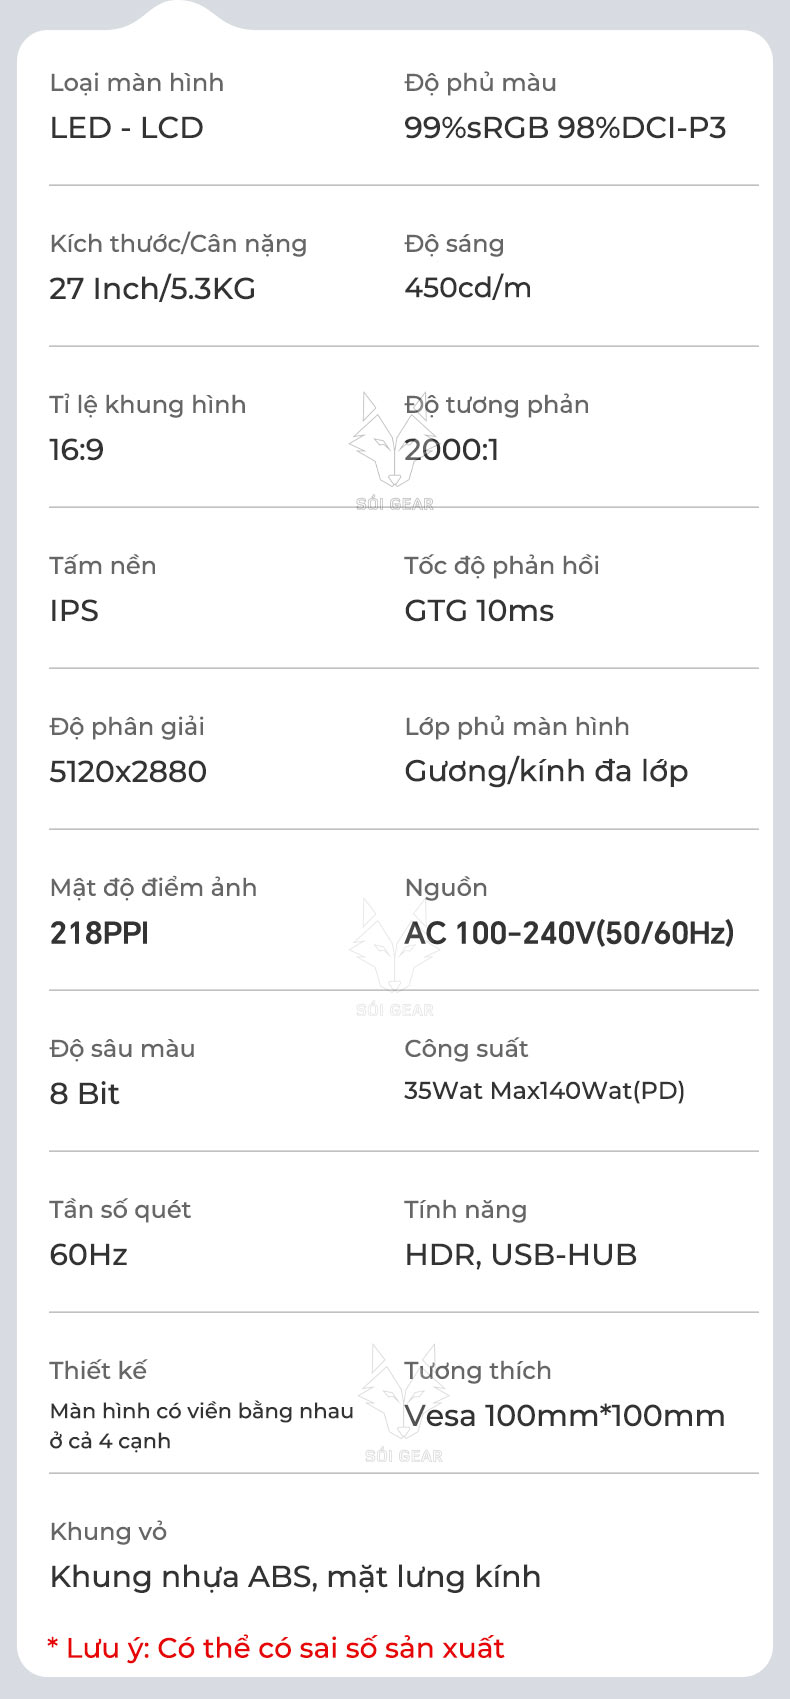Click the 16:9 aspect ratio value
This screenshot has height=1699, width=790.
tap(77, 450)
